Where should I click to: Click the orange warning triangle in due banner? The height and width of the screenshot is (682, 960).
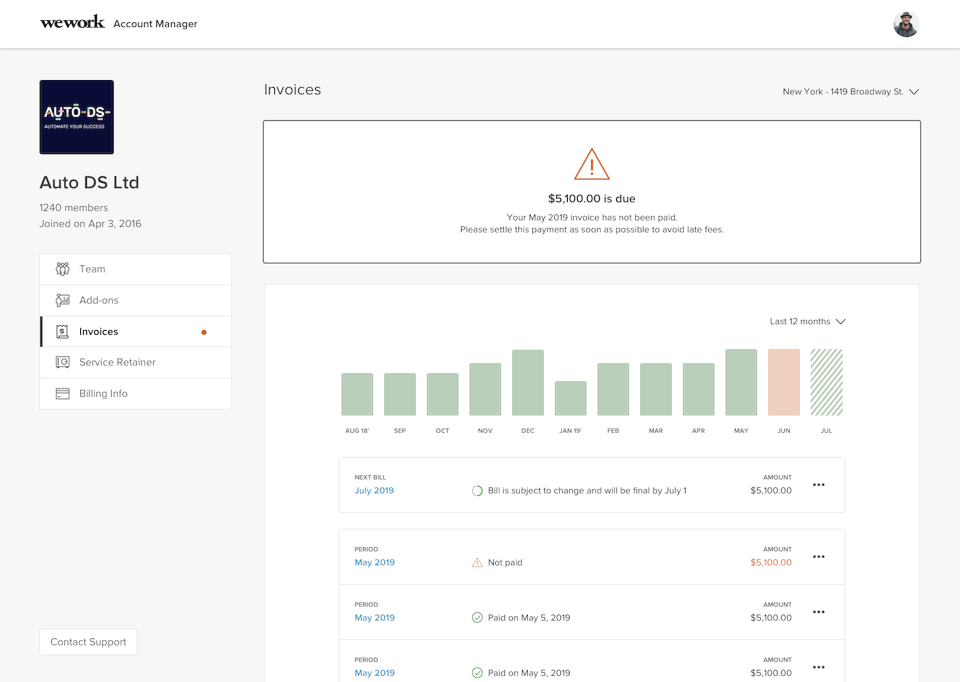click(591, 164)
